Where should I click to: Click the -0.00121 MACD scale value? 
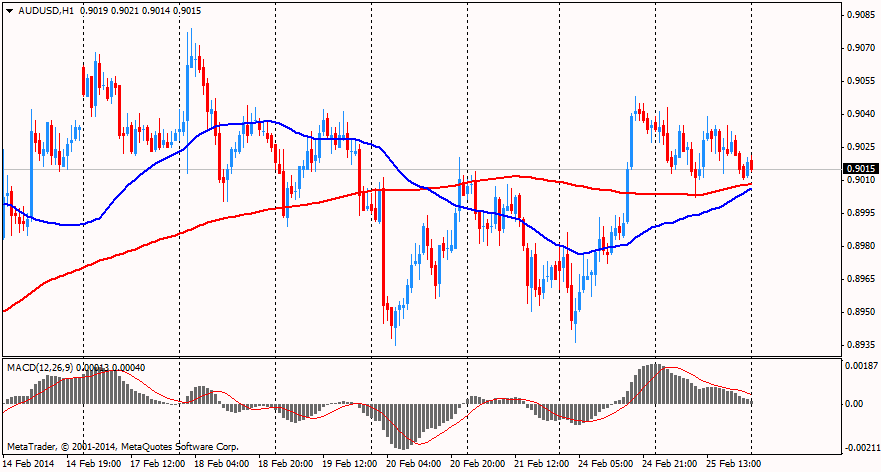(x=860, y=447)
